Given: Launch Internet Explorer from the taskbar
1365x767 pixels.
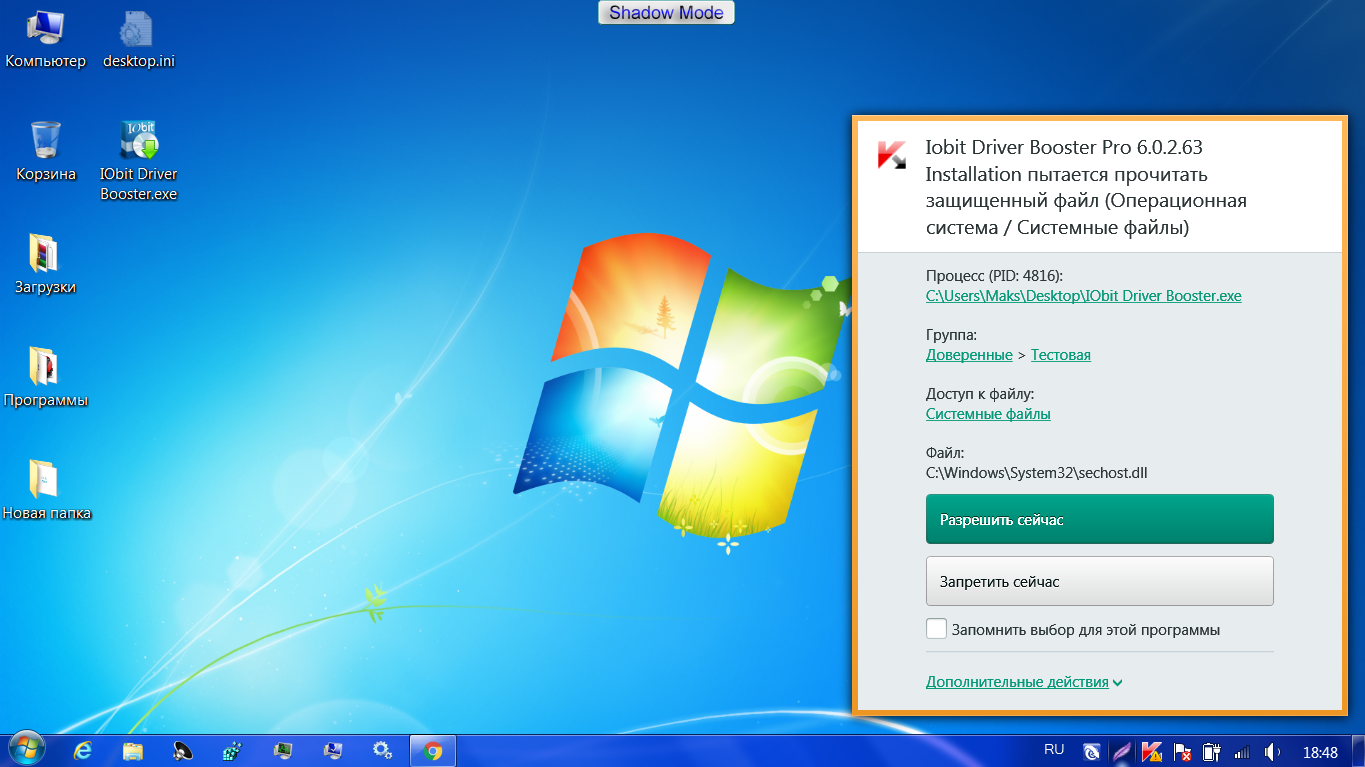Looking at the screenshot, I should click(x=84, y=751).
